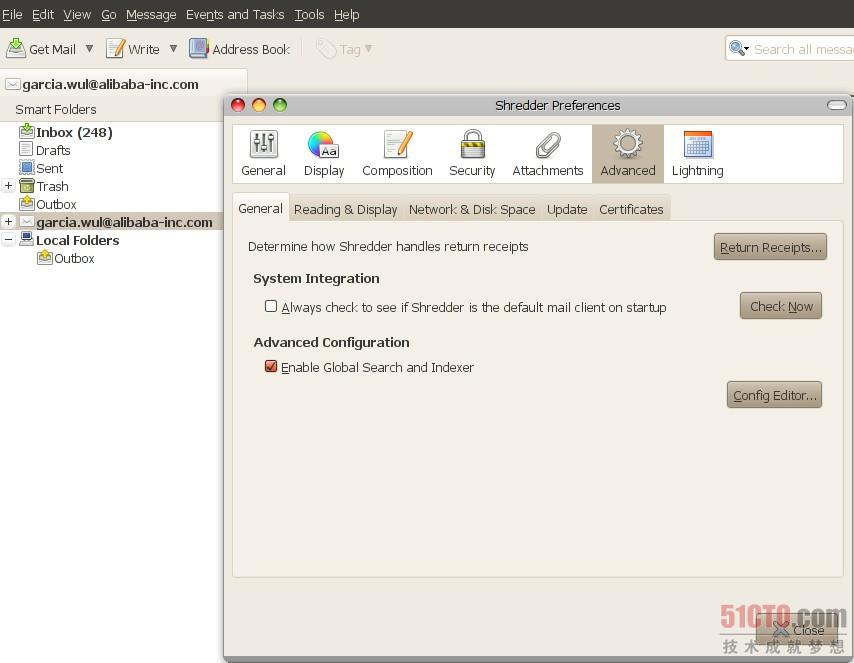Select the Outbox under Smart Folders
Viewport: 854px width, 663px height.
tap(48, 204)
